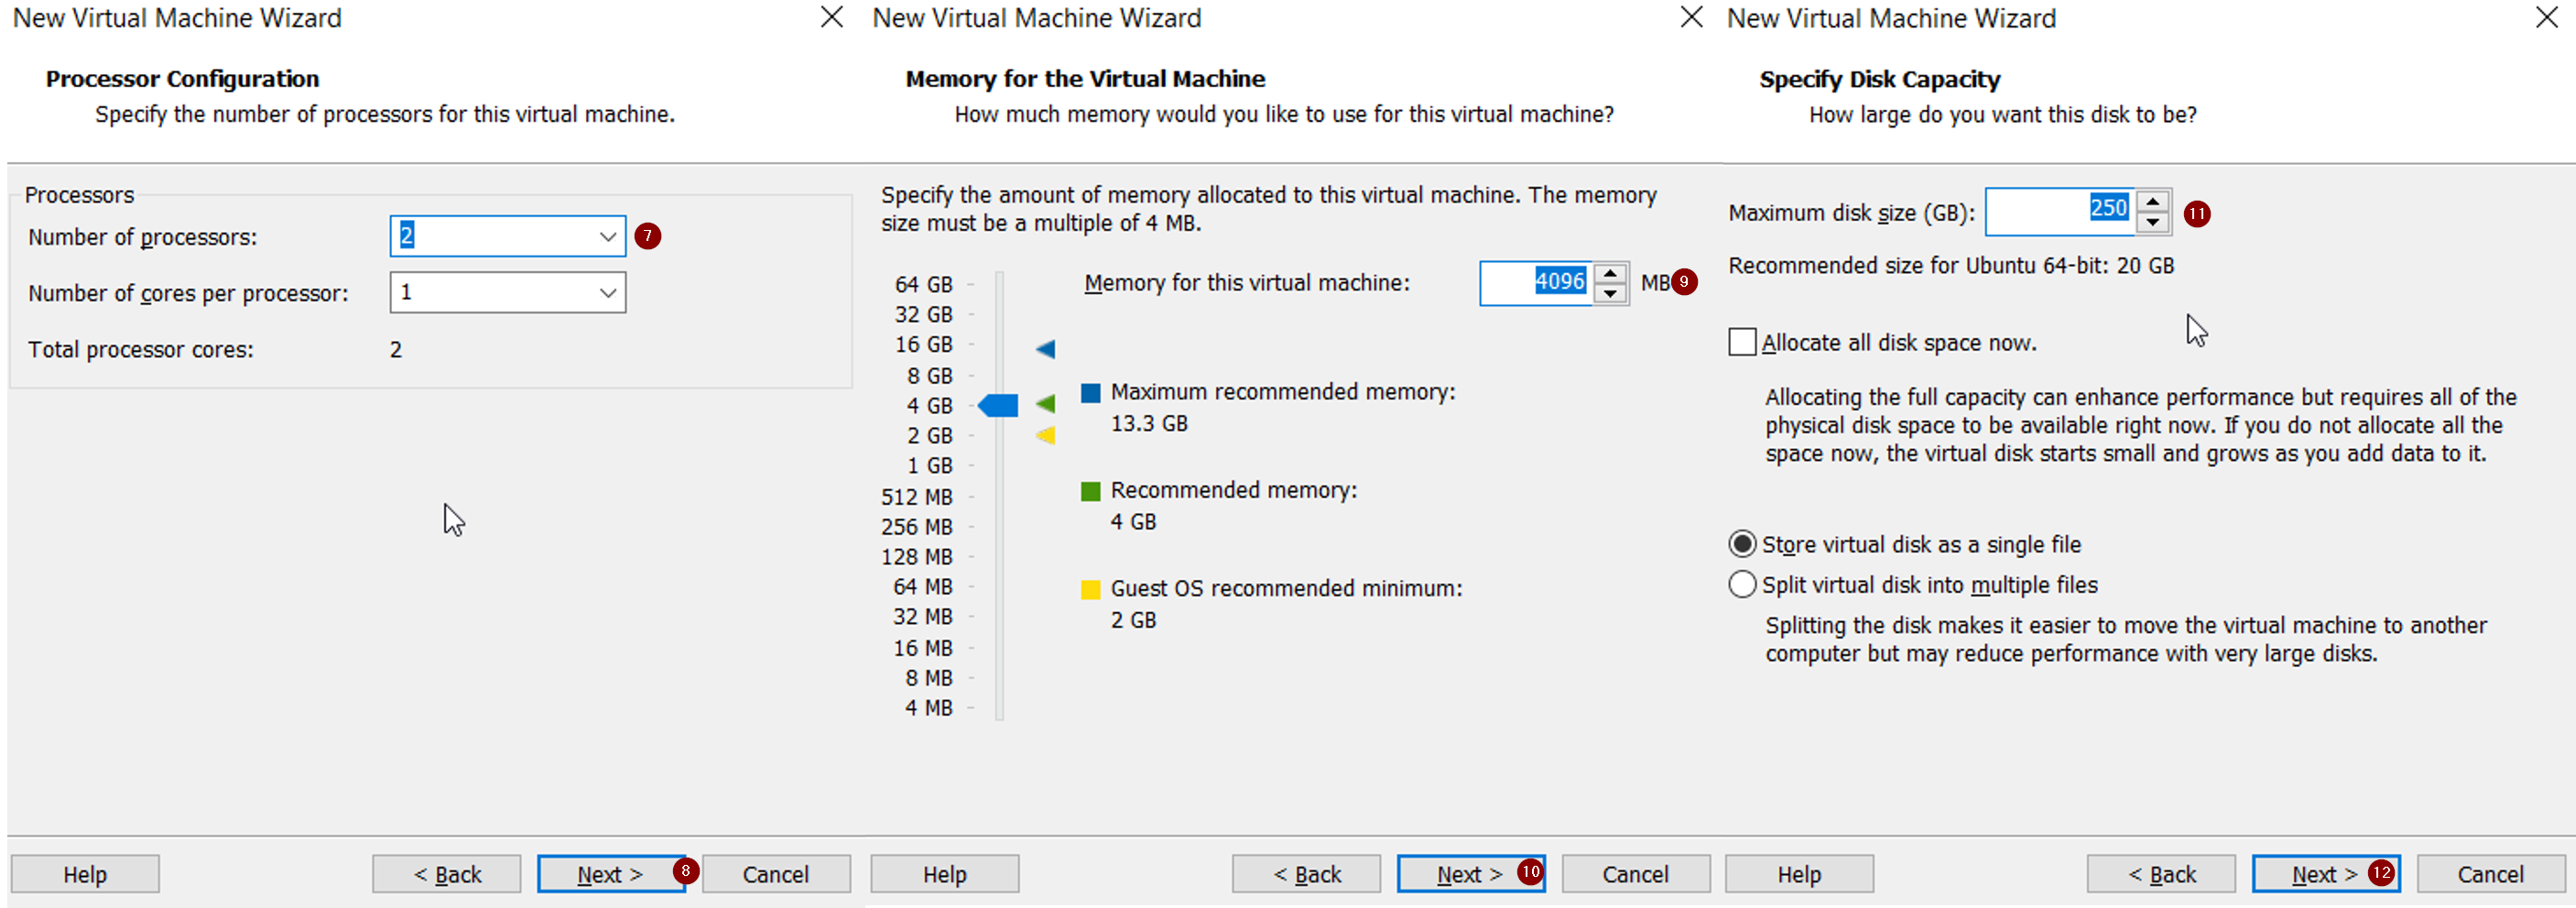Image resolution: width=2576 pixels, height=908 pixels.
Task: Open the Number of cores per processor dropdown
Action: pyautogui.click(x=609, y=292)
